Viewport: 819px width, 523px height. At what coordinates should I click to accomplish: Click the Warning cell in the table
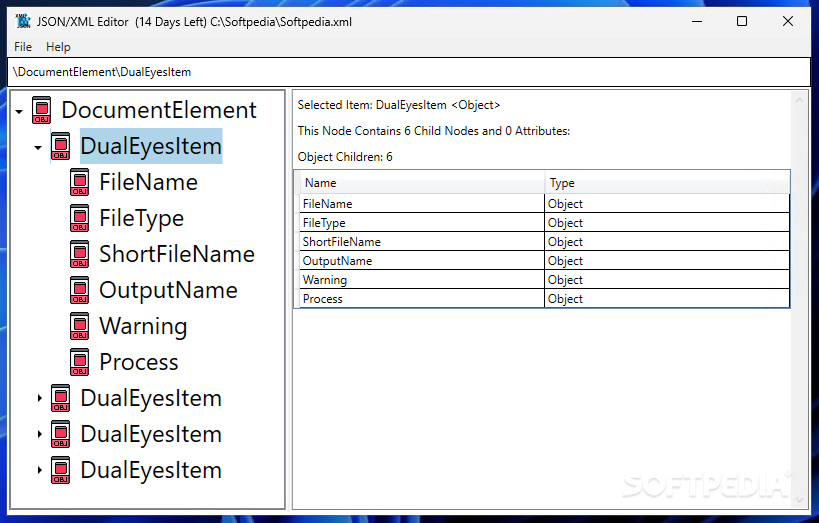[x=422, y=280]
